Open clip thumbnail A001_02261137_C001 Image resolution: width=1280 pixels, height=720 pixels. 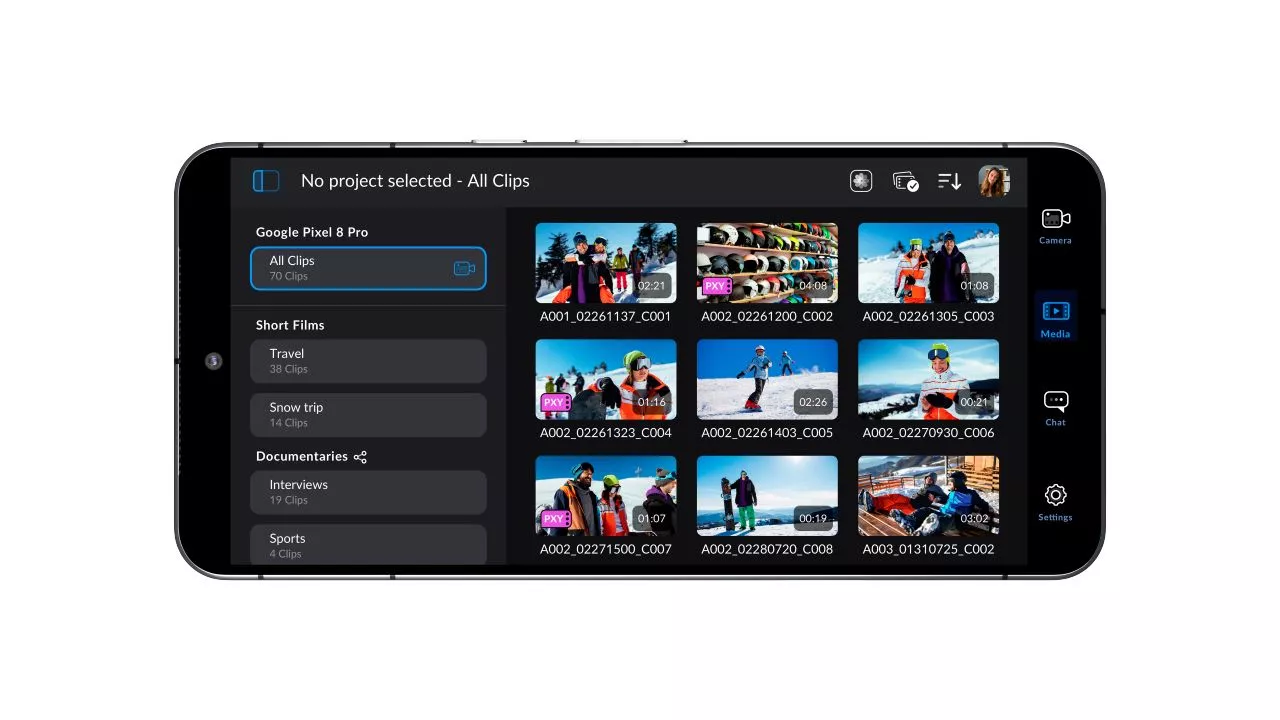[605, 262]
